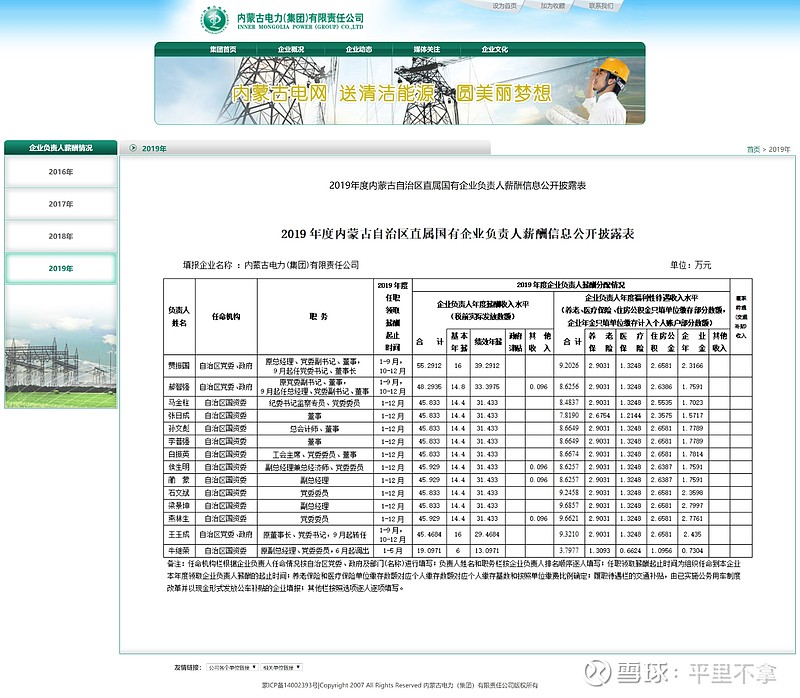Open the 企业文化 navigation menu item
The width and height of the screenshot is (800, 698).
click(494, 49)
